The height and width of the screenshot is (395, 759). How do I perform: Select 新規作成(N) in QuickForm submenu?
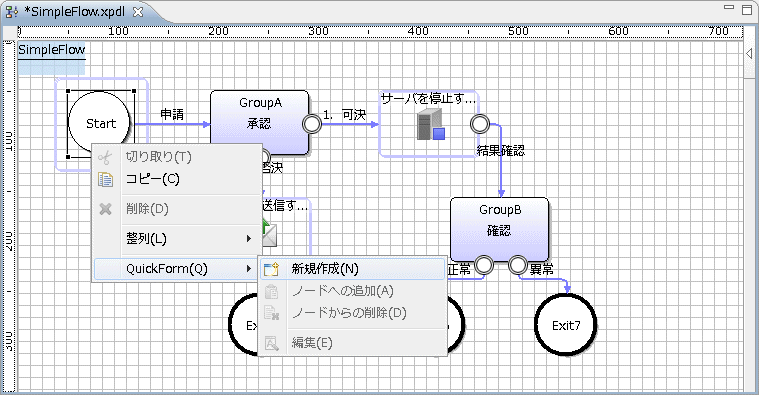click(x=352, y=269)
